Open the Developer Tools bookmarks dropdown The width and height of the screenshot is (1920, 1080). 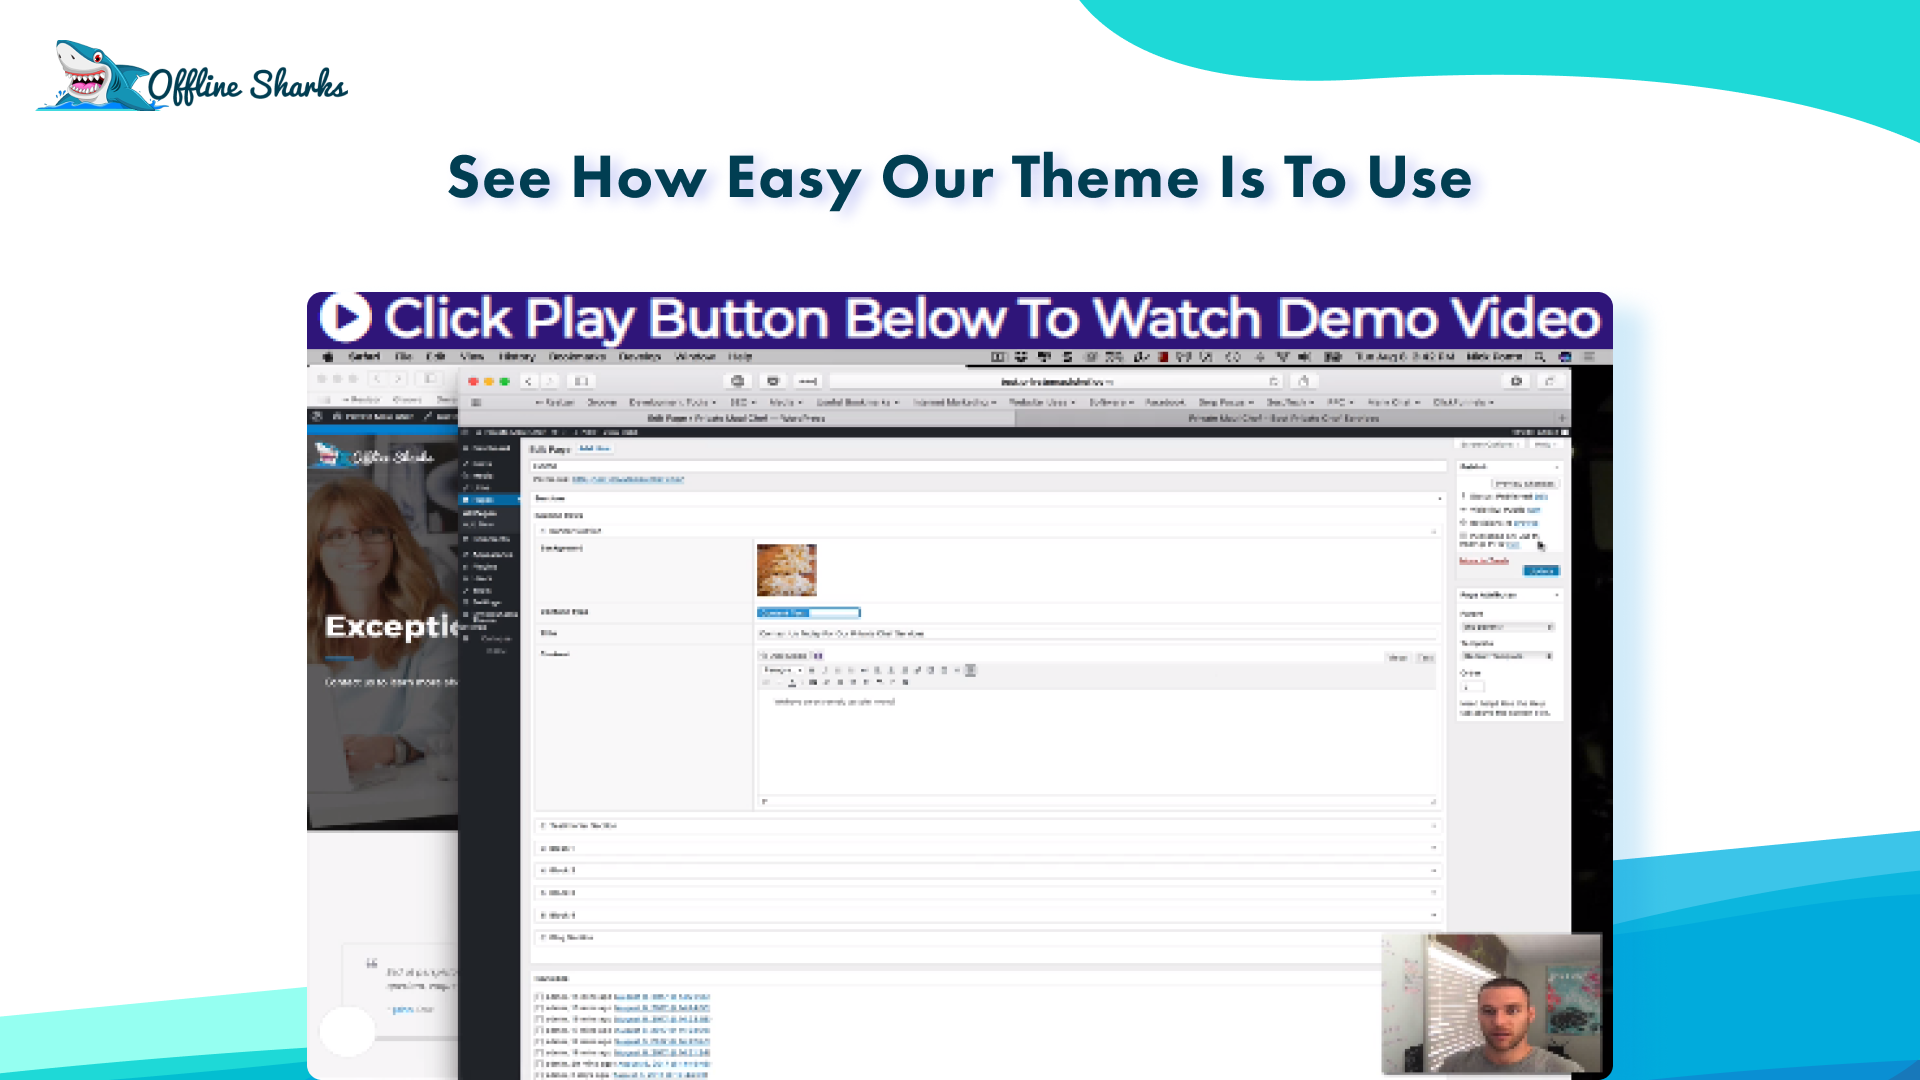672,402
